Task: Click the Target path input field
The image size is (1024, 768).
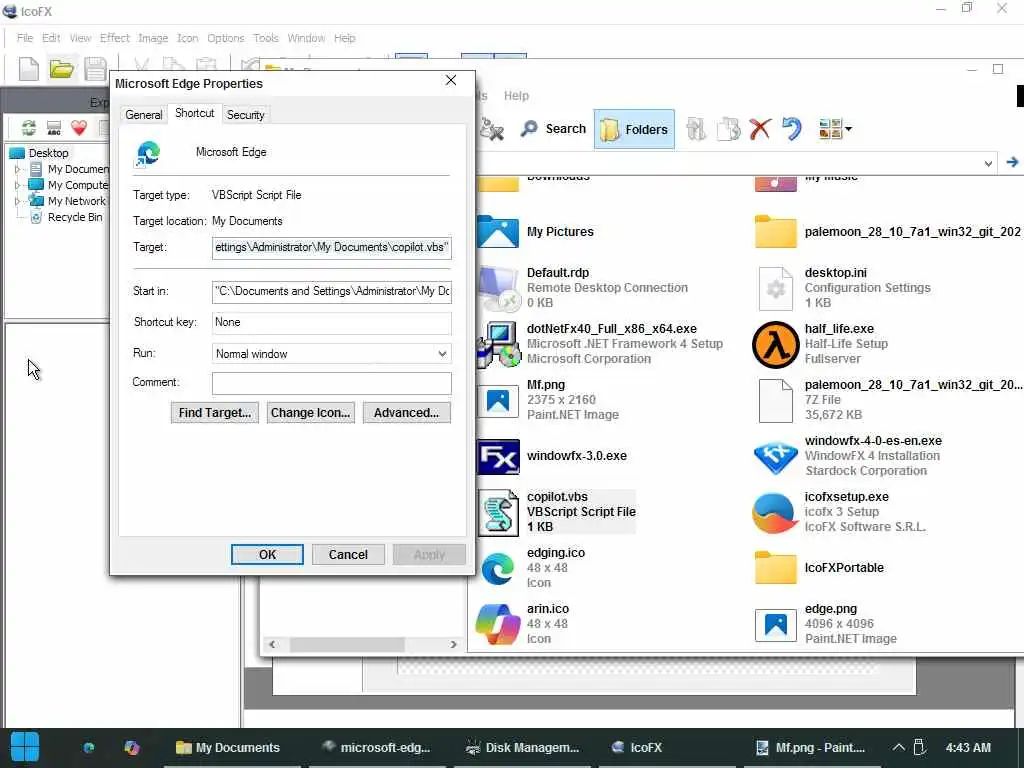Action: pyautogui.click(x=332, y=247)
